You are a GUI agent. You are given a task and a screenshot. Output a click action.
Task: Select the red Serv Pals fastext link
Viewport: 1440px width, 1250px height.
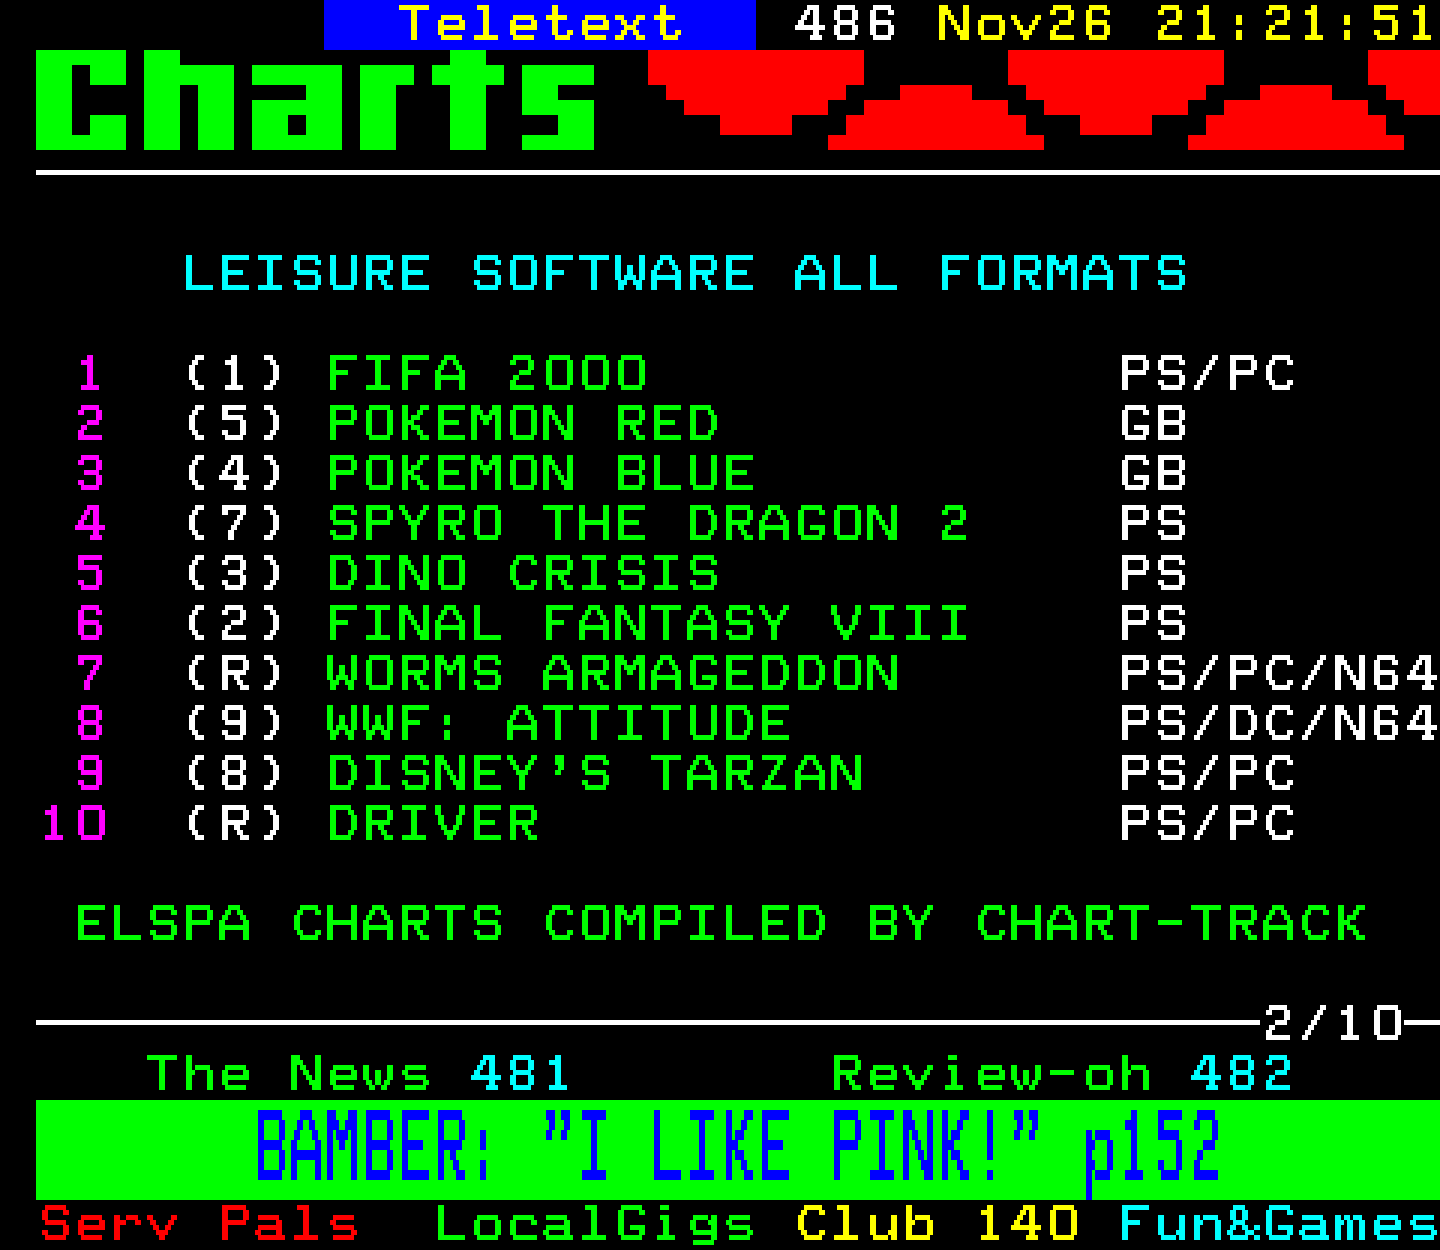[x=199, y=1224]
